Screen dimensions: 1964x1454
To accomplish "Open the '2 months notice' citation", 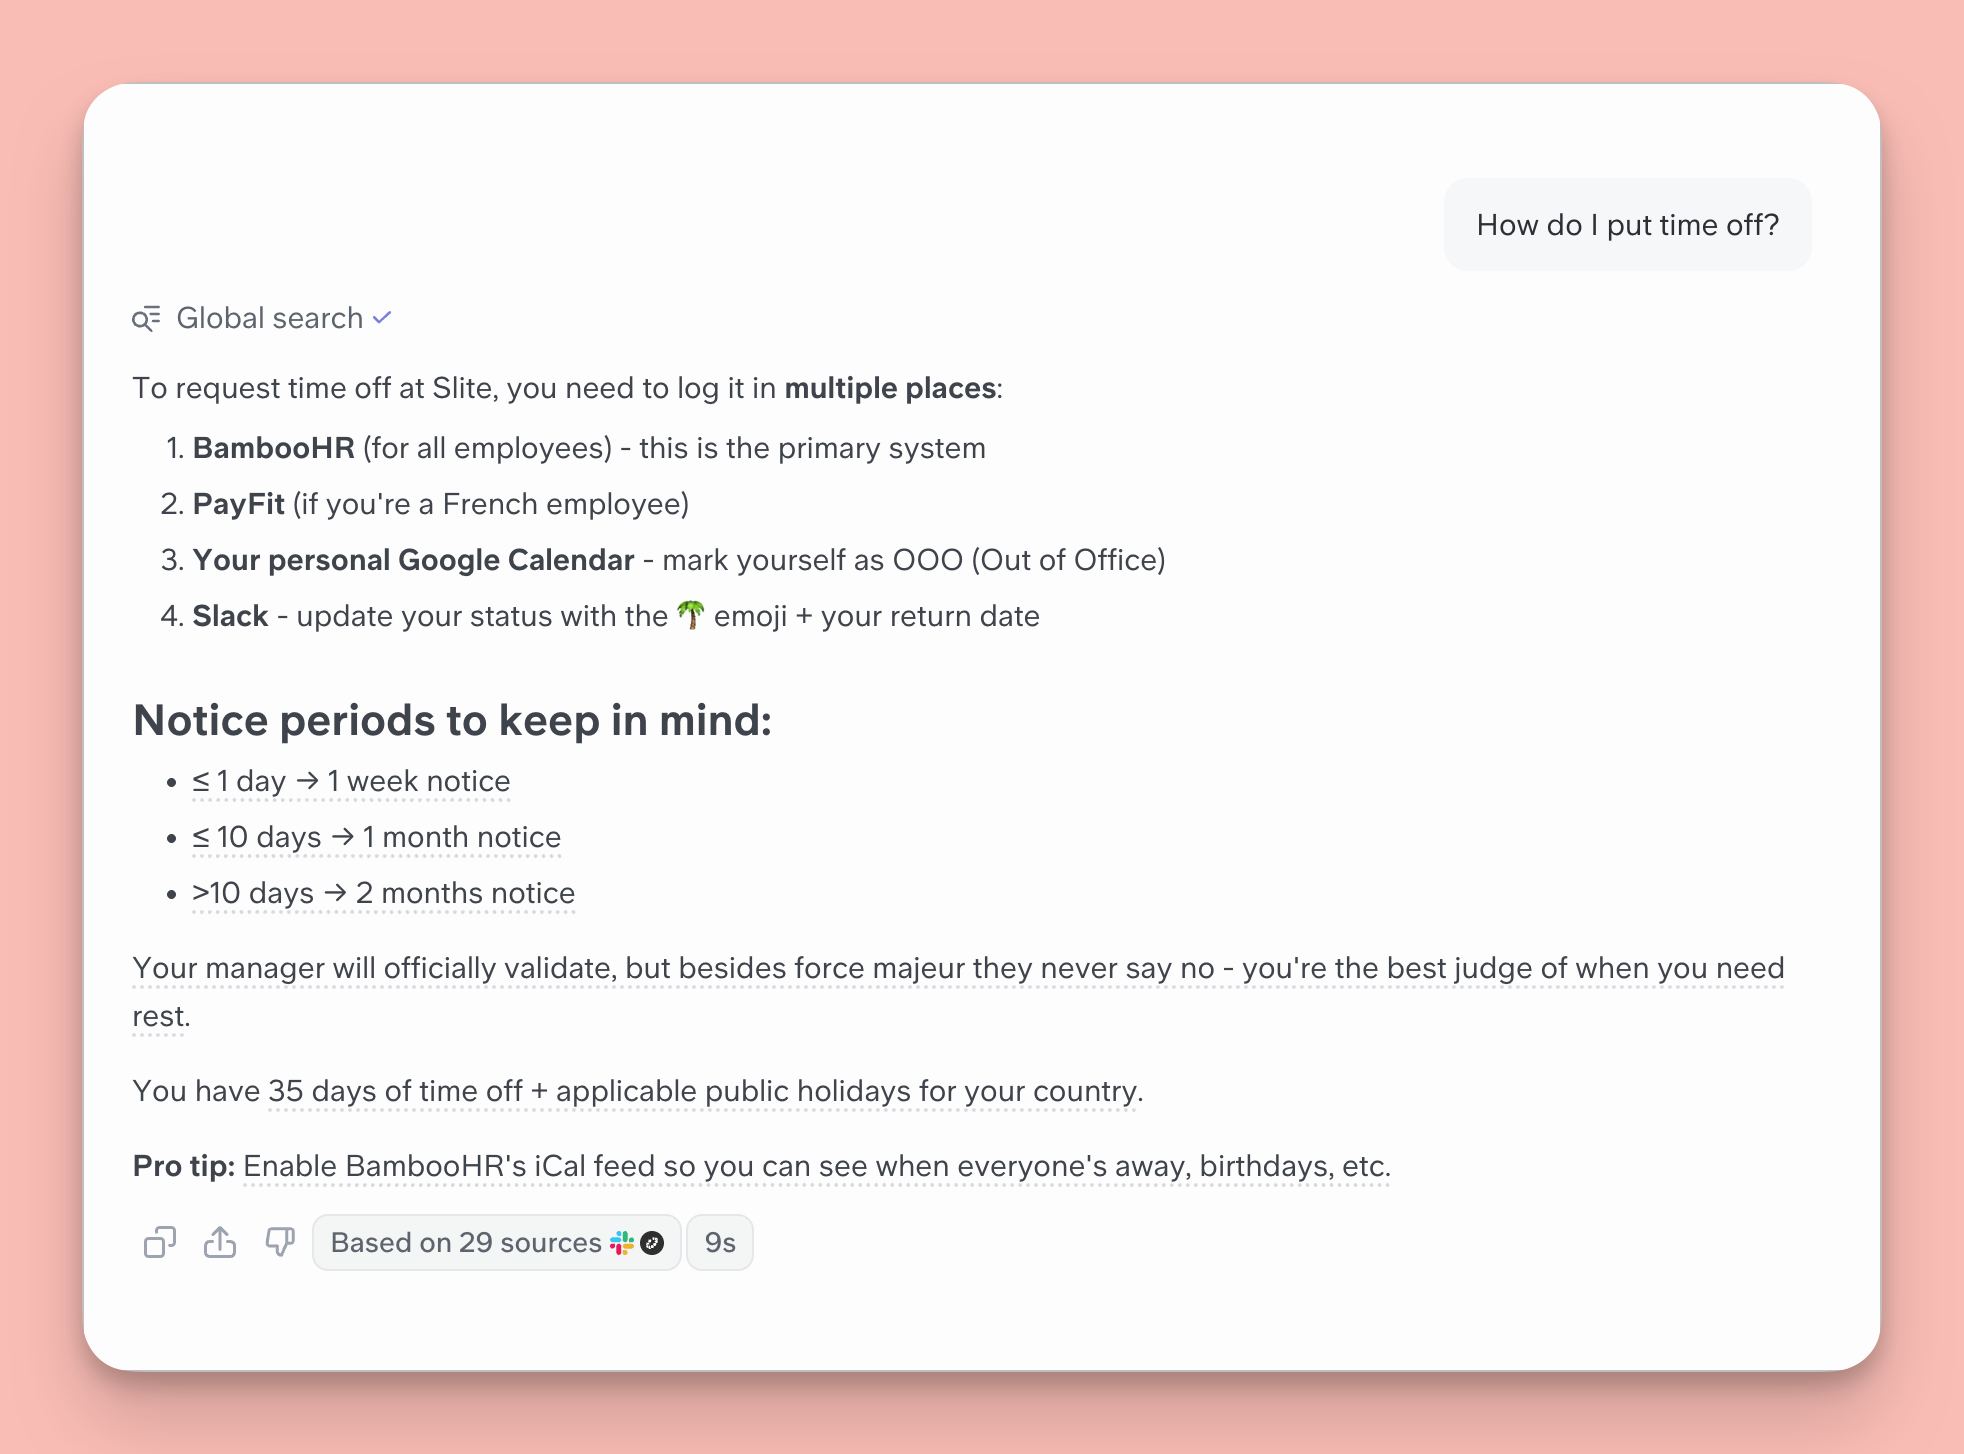I will click(382, 893).
